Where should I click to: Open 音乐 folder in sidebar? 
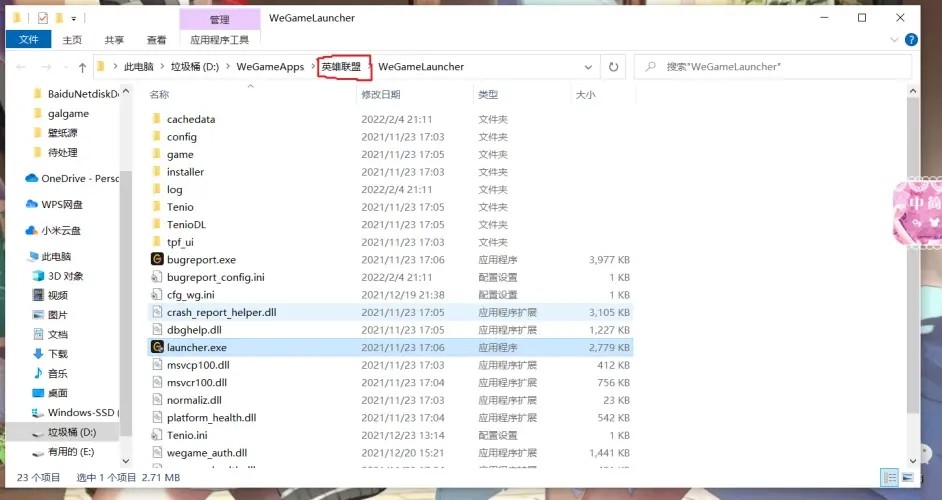coord(50,373)
